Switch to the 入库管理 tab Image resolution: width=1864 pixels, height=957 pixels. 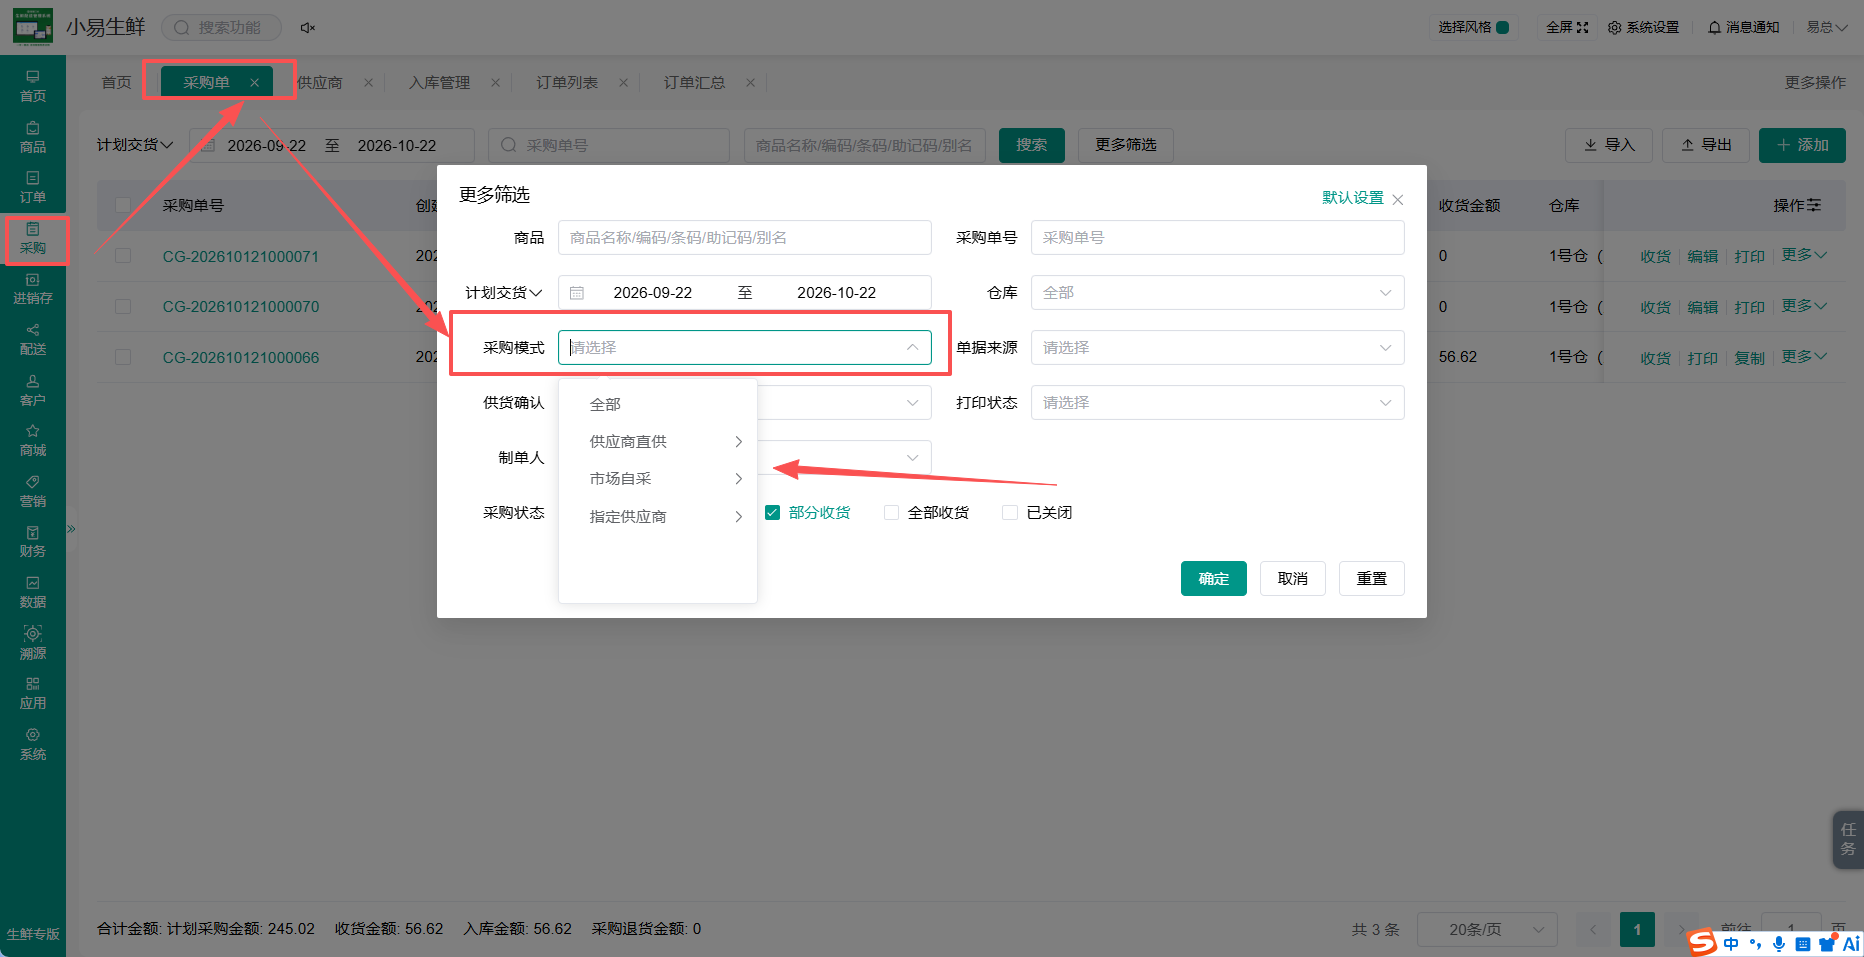[x=439, y=83]
